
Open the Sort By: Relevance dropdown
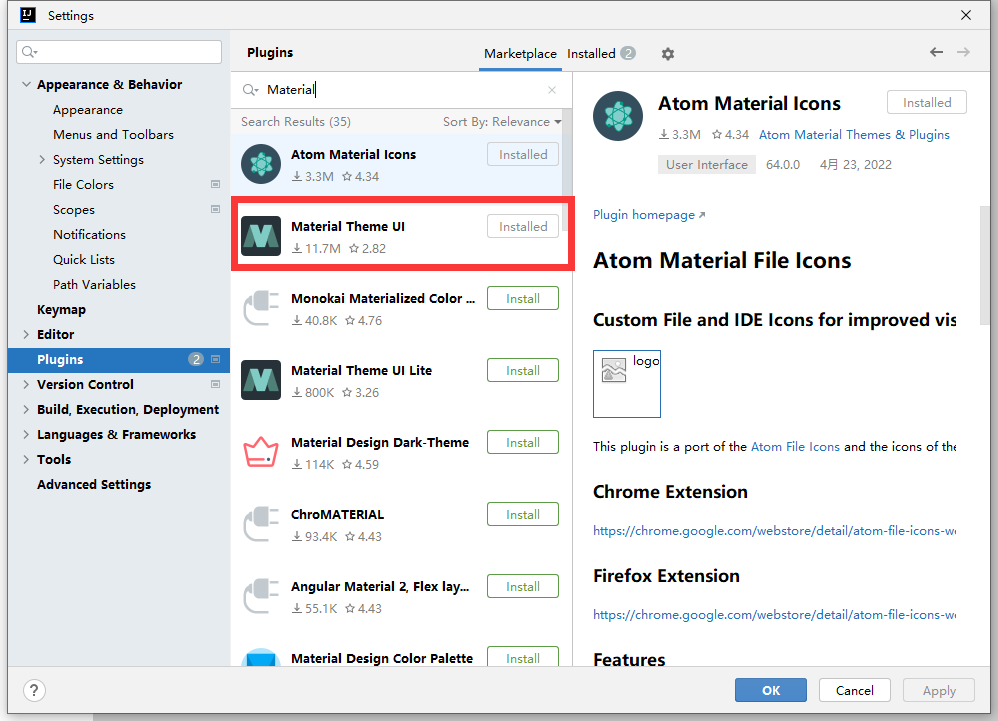coord(502,122)
